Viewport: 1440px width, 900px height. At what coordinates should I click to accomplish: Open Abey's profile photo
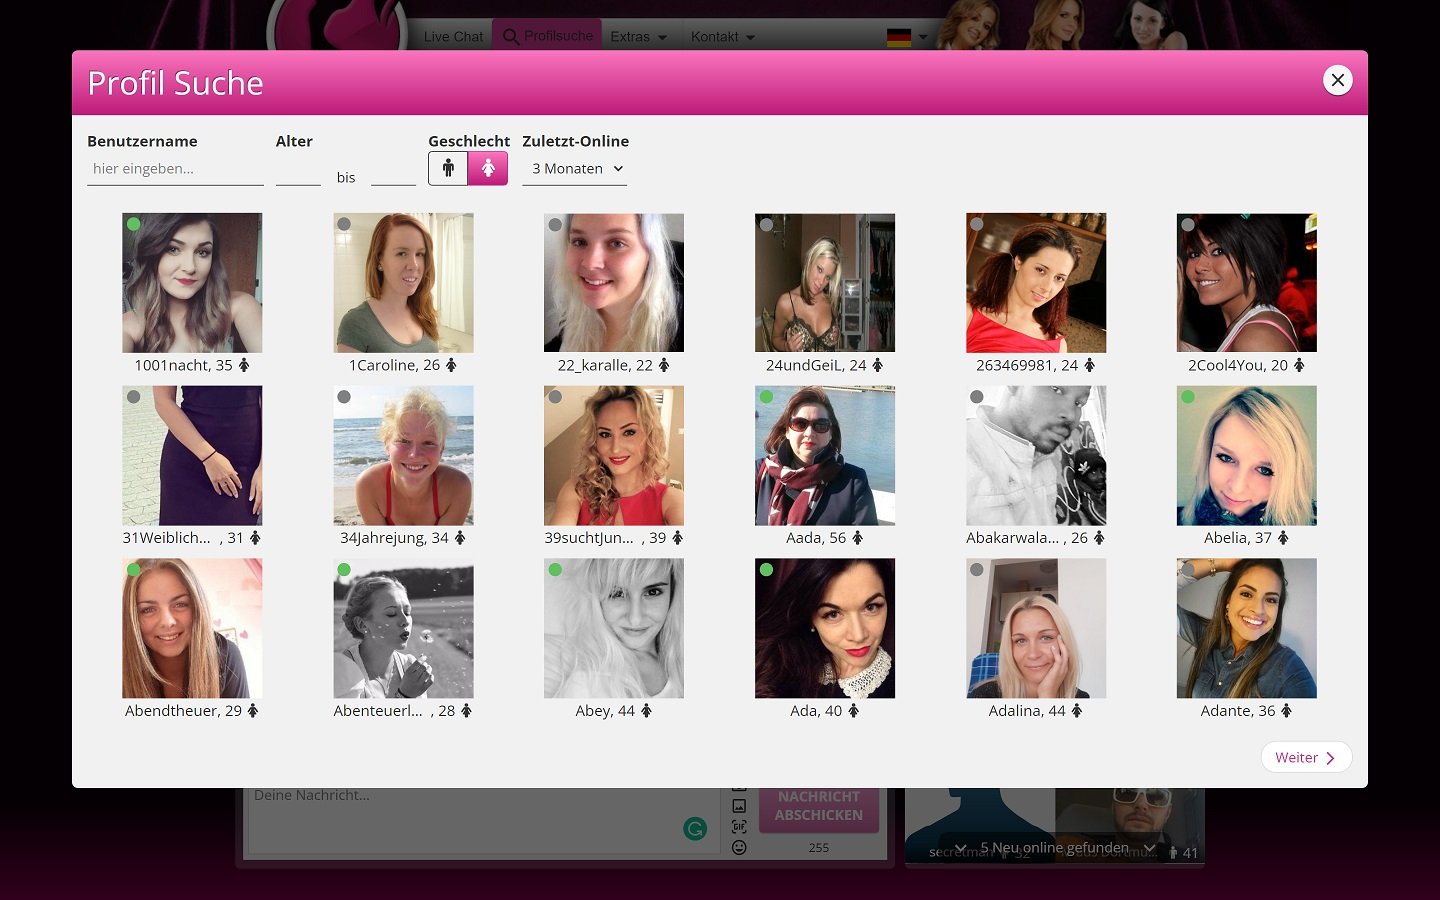pyautogui.click(x=614, y=628)
